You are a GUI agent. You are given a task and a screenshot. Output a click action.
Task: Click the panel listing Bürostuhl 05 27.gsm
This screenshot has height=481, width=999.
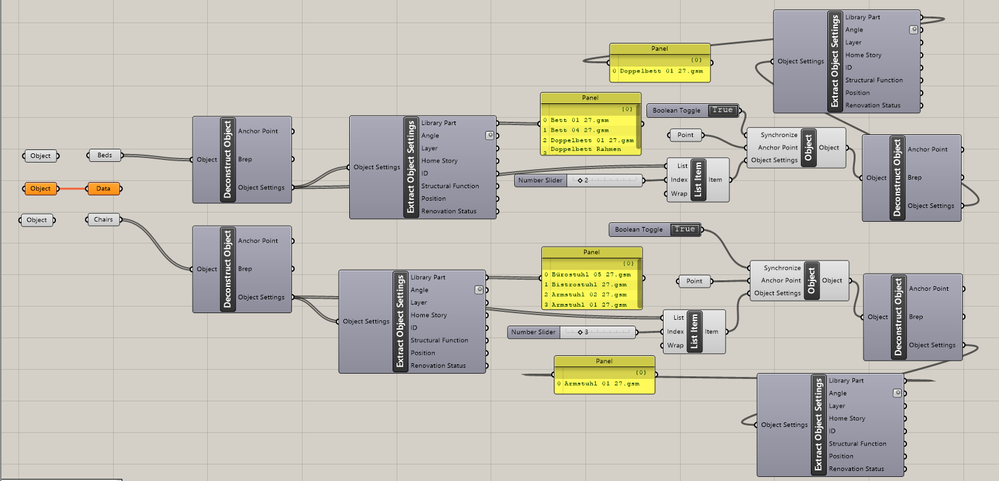pos(592,278)
